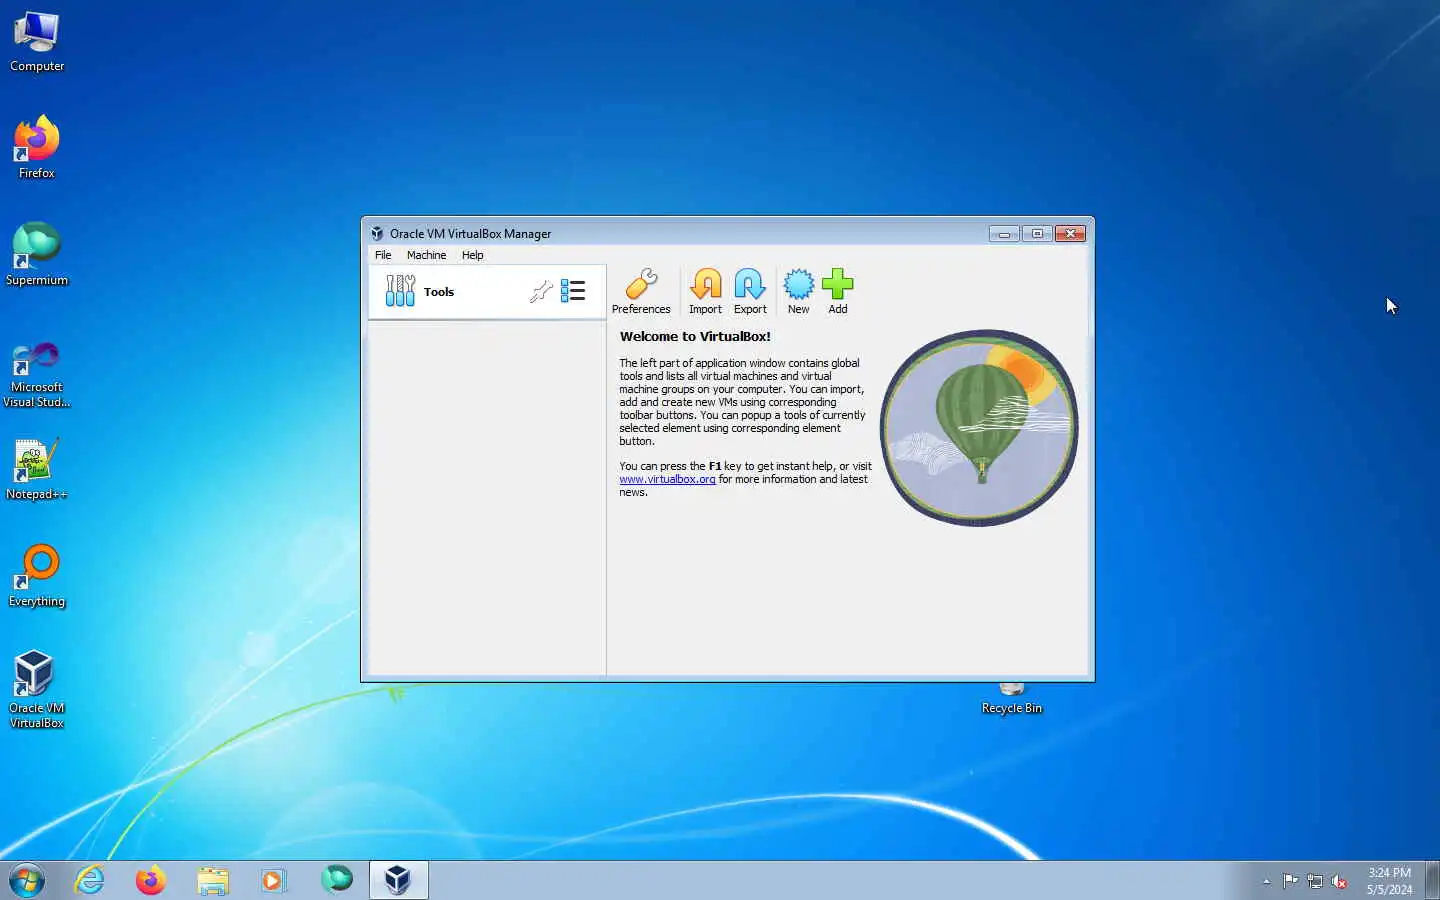Open Windows Media Player from the taskbar
Image resolution: width=1440 pixels, height=900 pixels.
point(274,880)
